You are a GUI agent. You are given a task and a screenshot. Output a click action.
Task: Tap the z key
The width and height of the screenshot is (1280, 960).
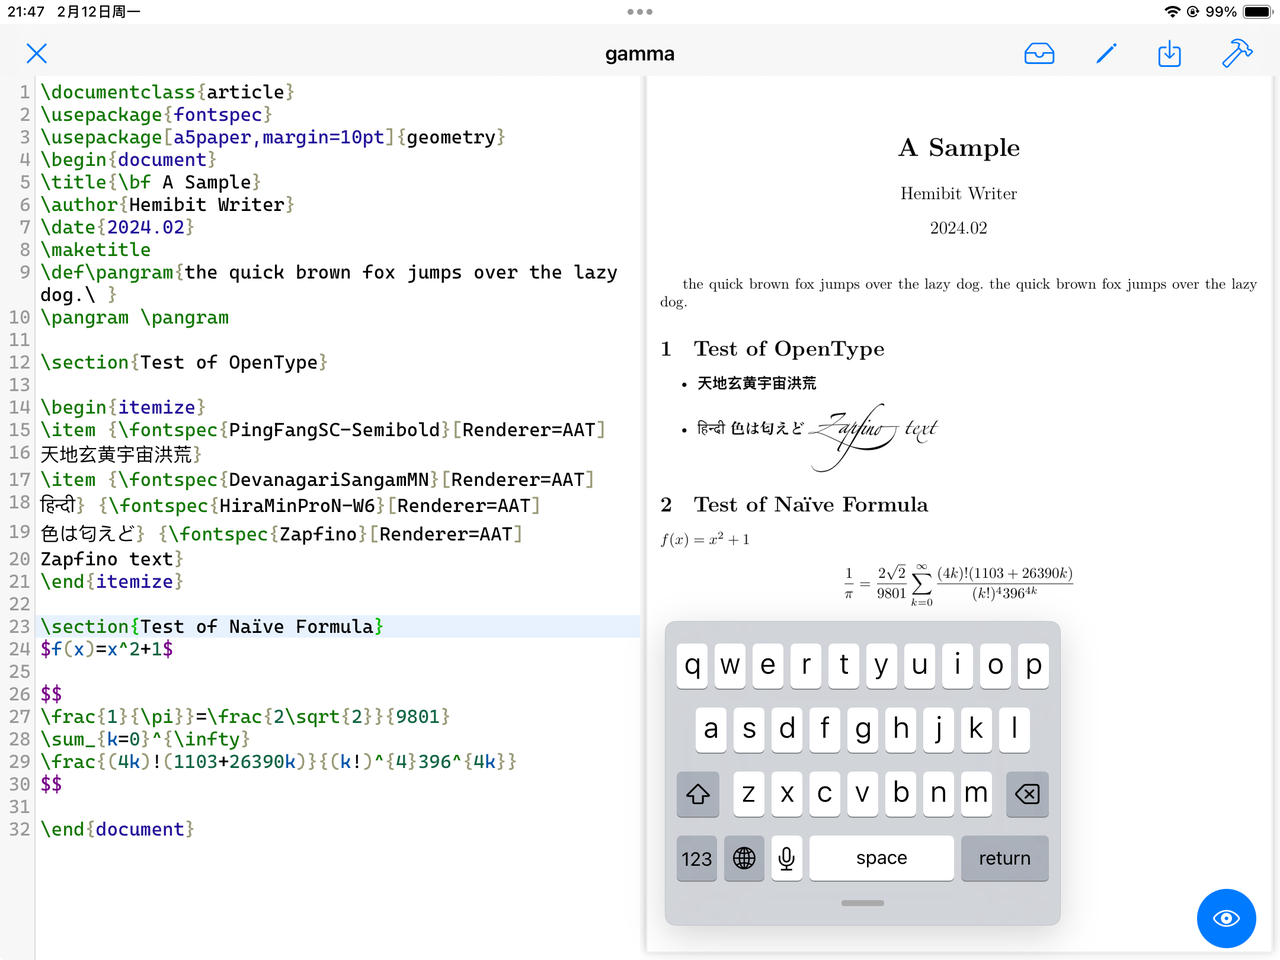click(749, 794)
